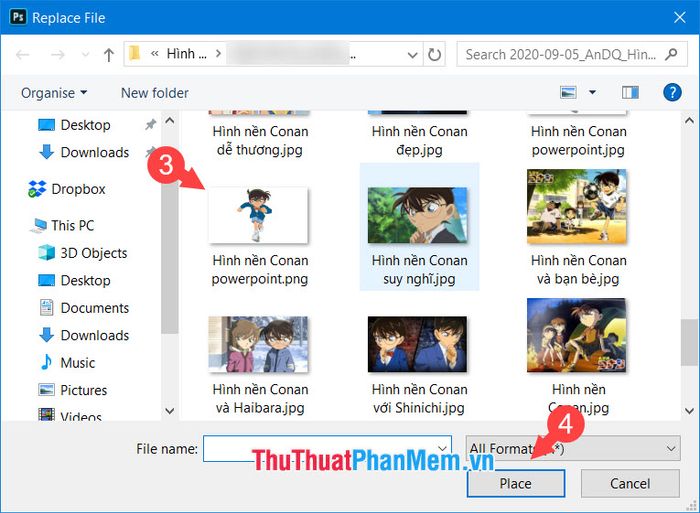Viewport: 700px width, 513px height.
Task: Open the All Formats file type dropdown
Action: click(x=573, y=449)
